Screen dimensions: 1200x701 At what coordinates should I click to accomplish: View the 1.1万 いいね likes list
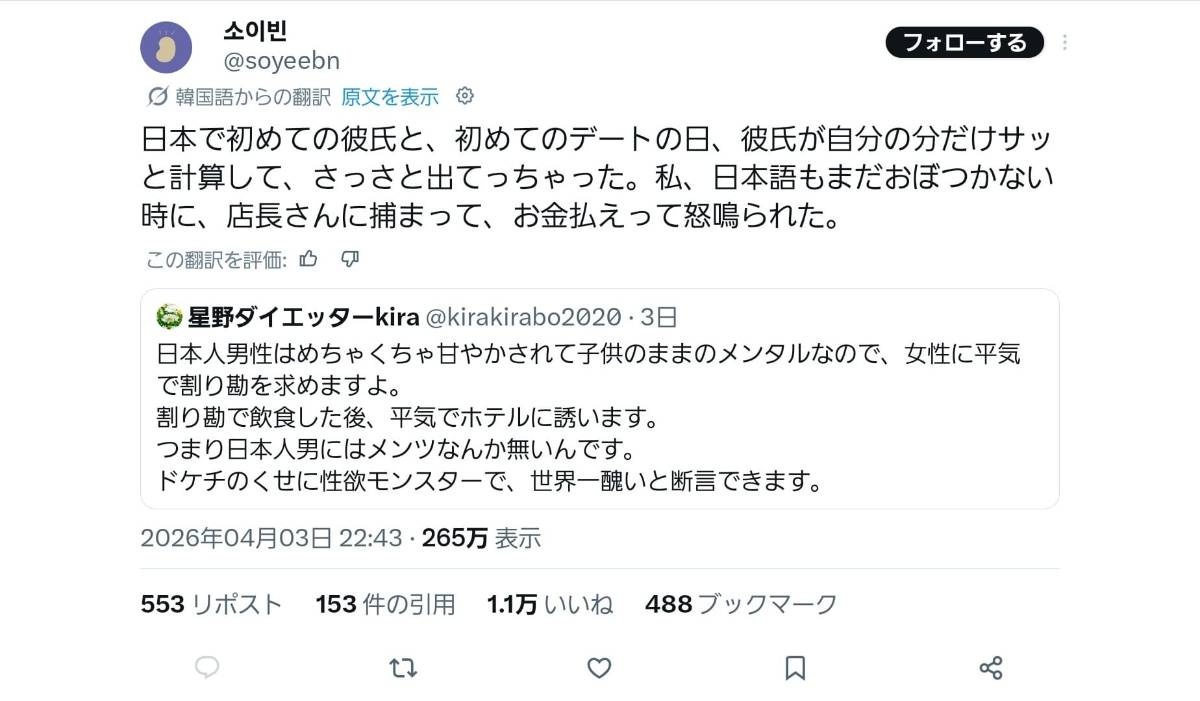point(550,604)
